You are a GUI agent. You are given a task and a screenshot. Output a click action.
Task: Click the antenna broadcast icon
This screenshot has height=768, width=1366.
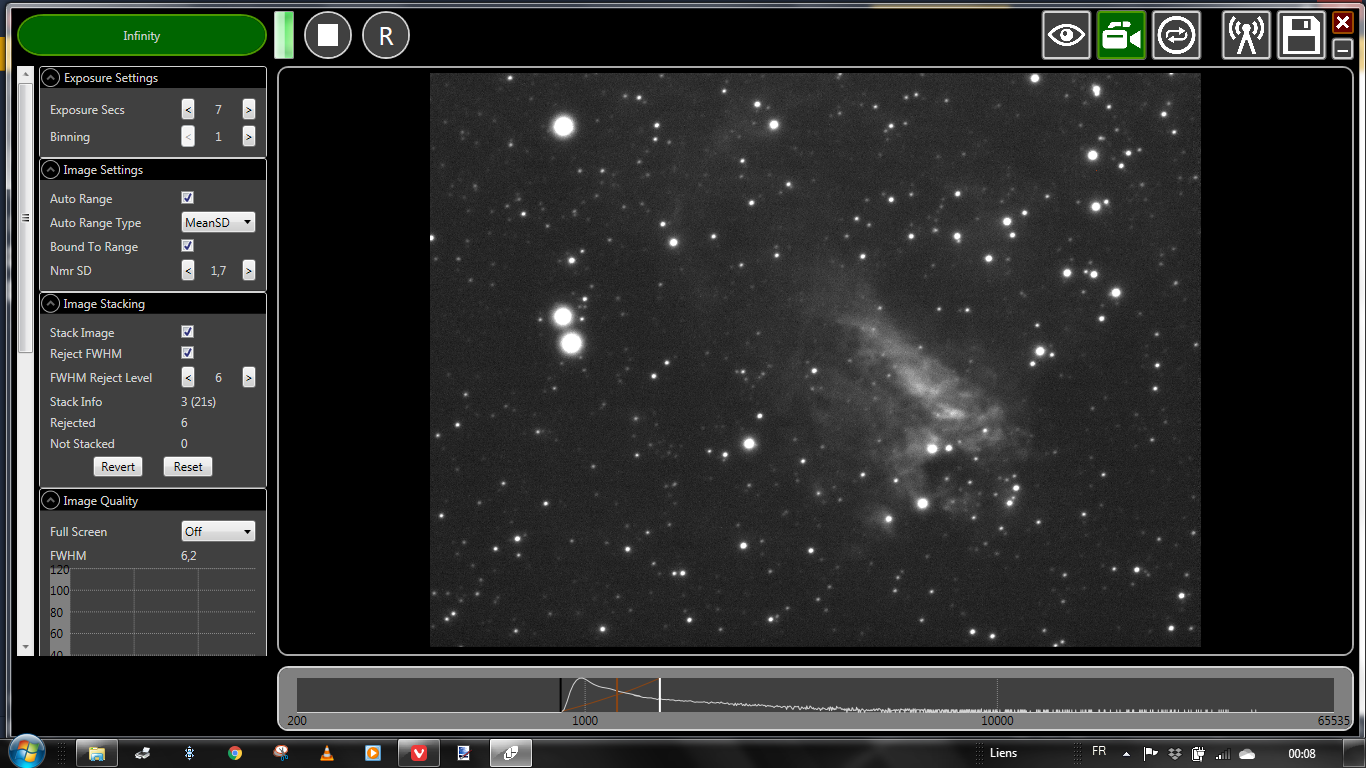[x=1246, y=34]
